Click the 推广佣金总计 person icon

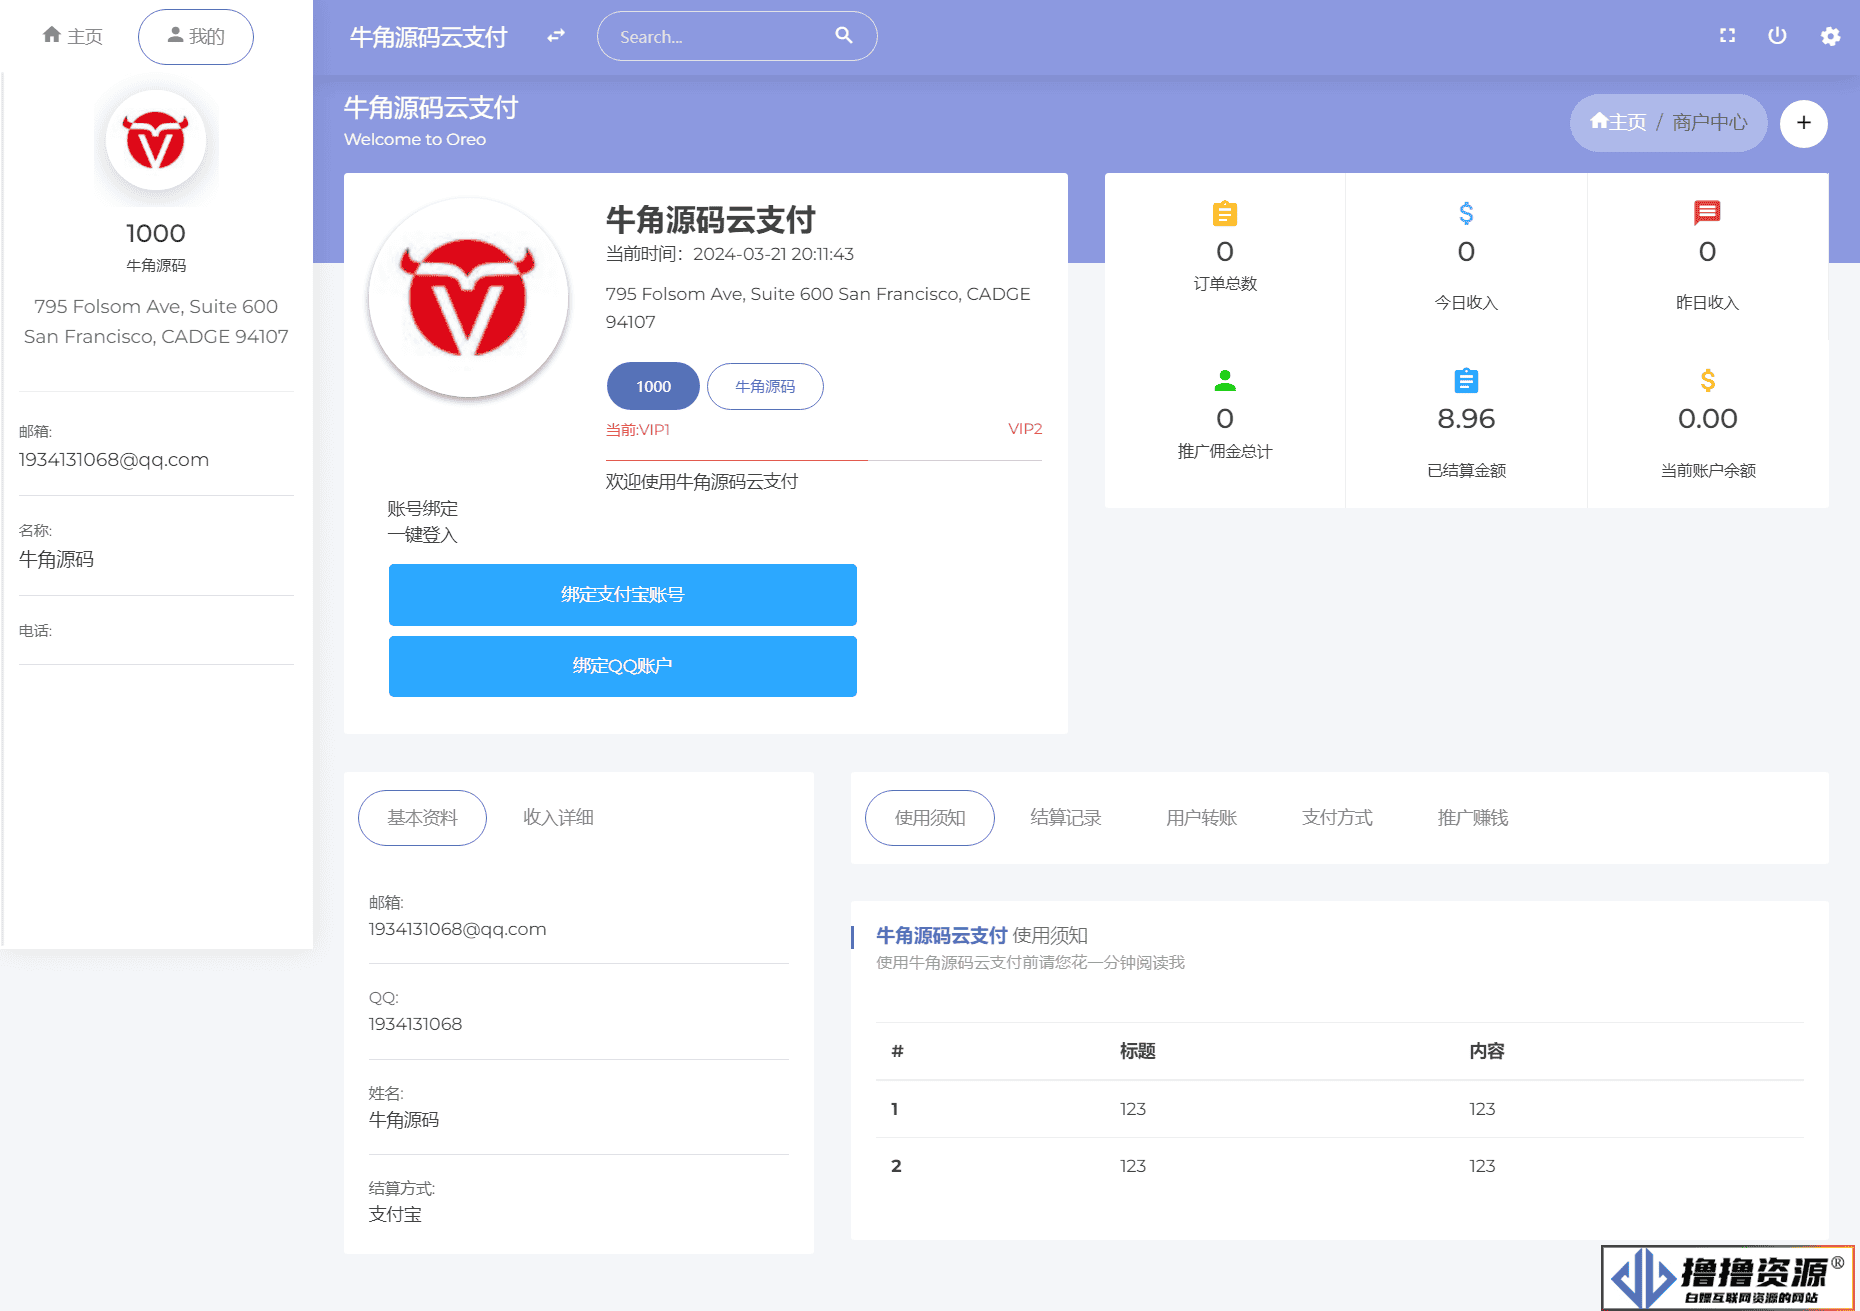[1225, 380]
